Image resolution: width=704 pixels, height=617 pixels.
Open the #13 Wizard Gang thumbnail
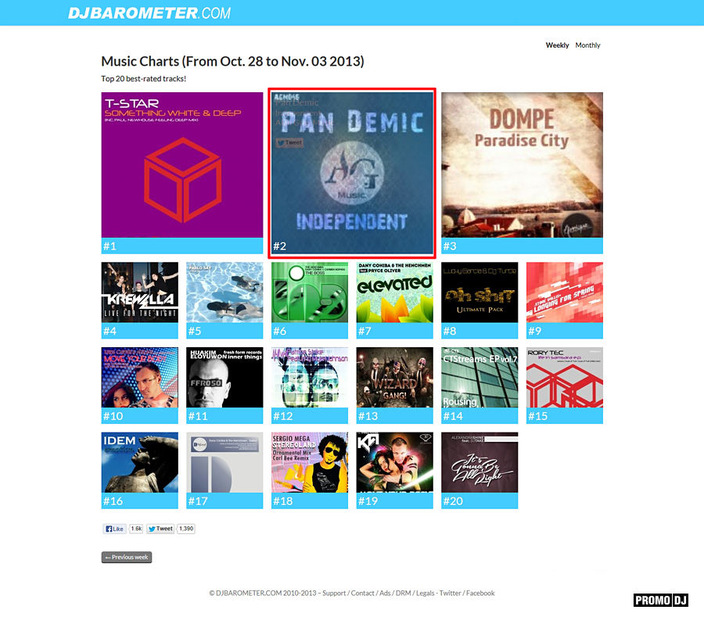click(395, 385)
